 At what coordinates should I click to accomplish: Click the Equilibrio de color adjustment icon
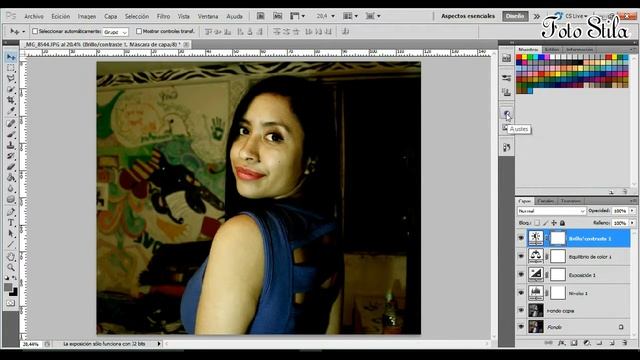click(536, 256)
